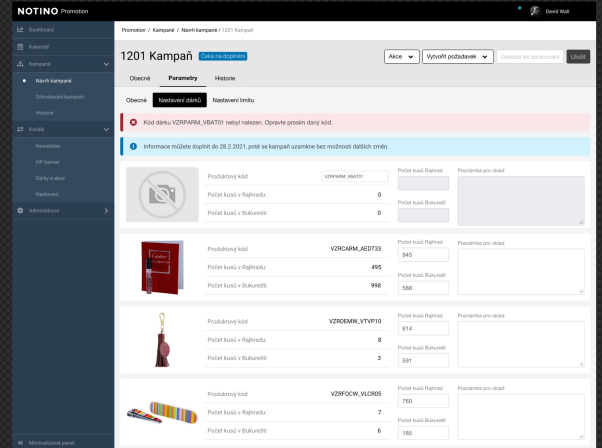Open the Dashboard chart icon in sidebar
Screen dimensions: 602x448
[x=20, y=30]
